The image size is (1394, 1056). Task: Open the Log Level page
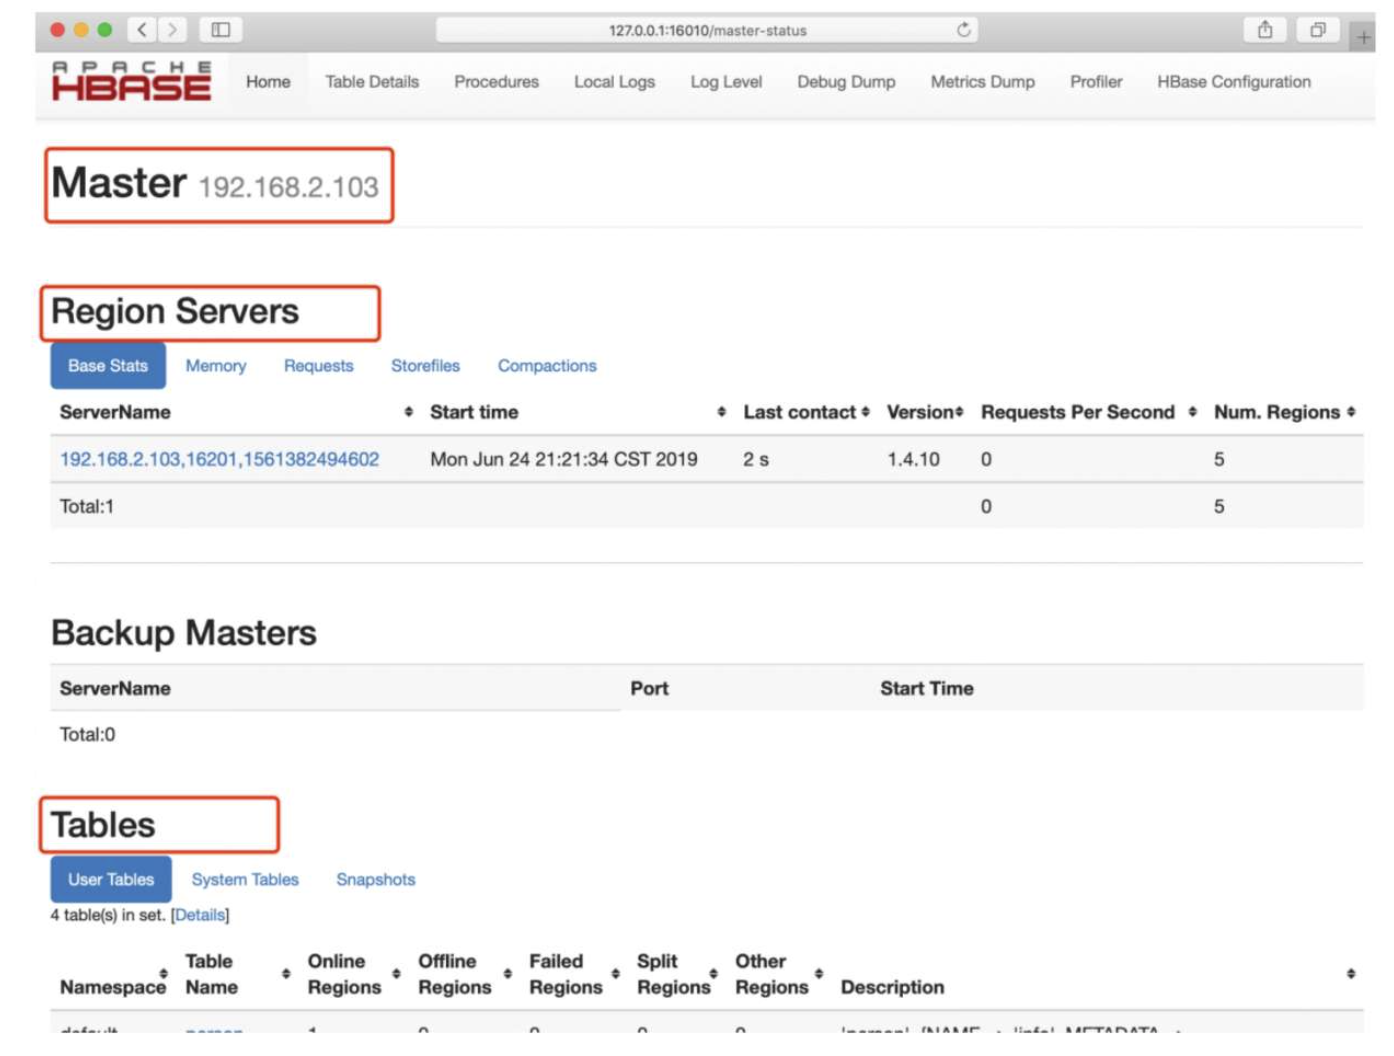(x=726, y=82)
